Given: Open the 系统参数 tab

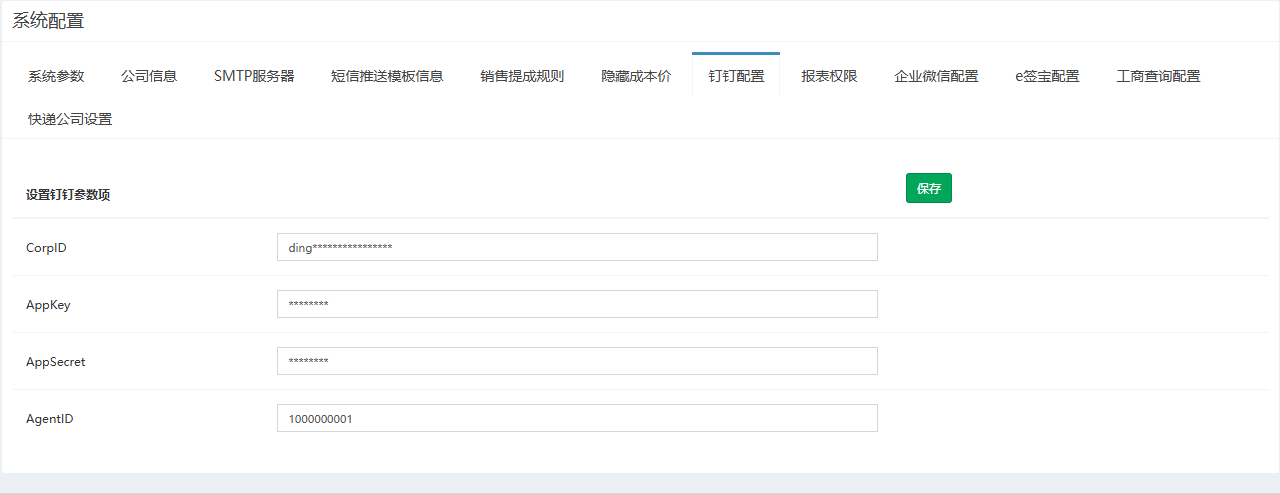Looking at the screenshot, I should [56, 76].
